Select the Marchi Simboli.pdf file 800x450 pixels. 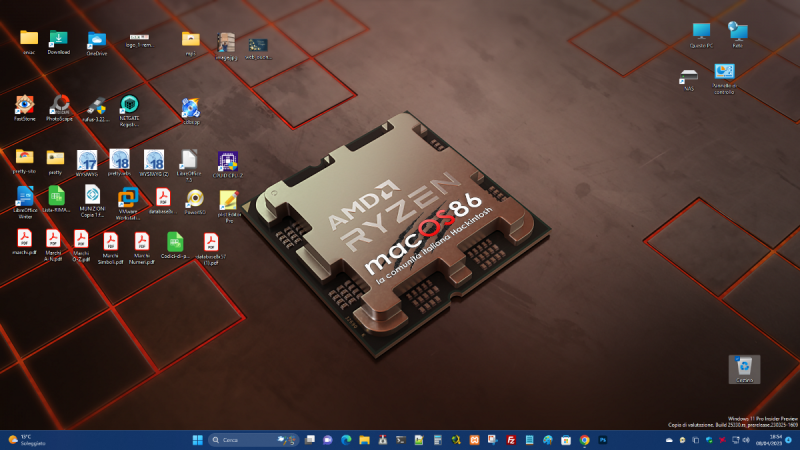[x=110, y=248]
